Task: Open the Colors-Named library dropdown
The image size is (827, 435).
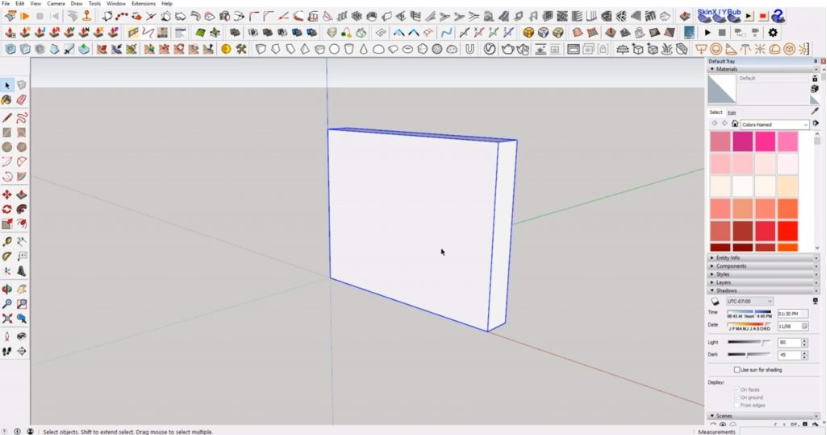Action: pos(774,124)
